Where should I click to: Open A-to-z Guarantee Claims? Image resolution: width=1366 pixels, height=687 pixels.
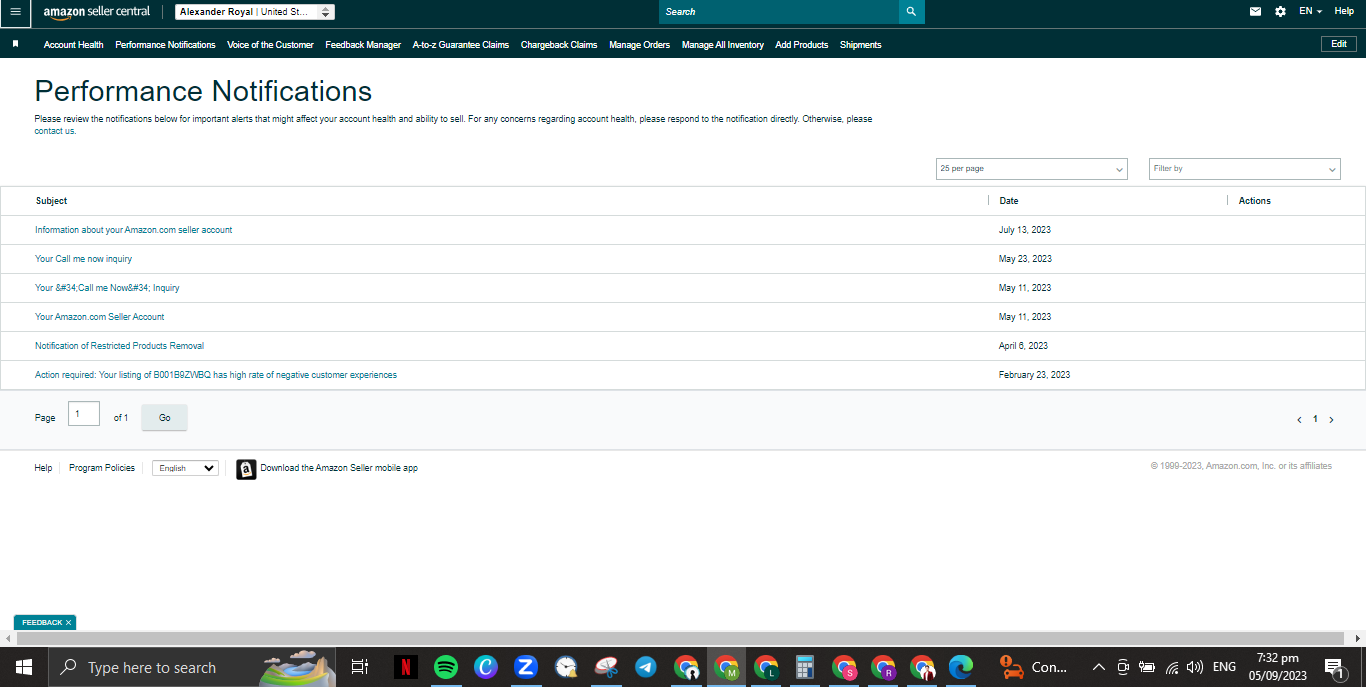461,45
